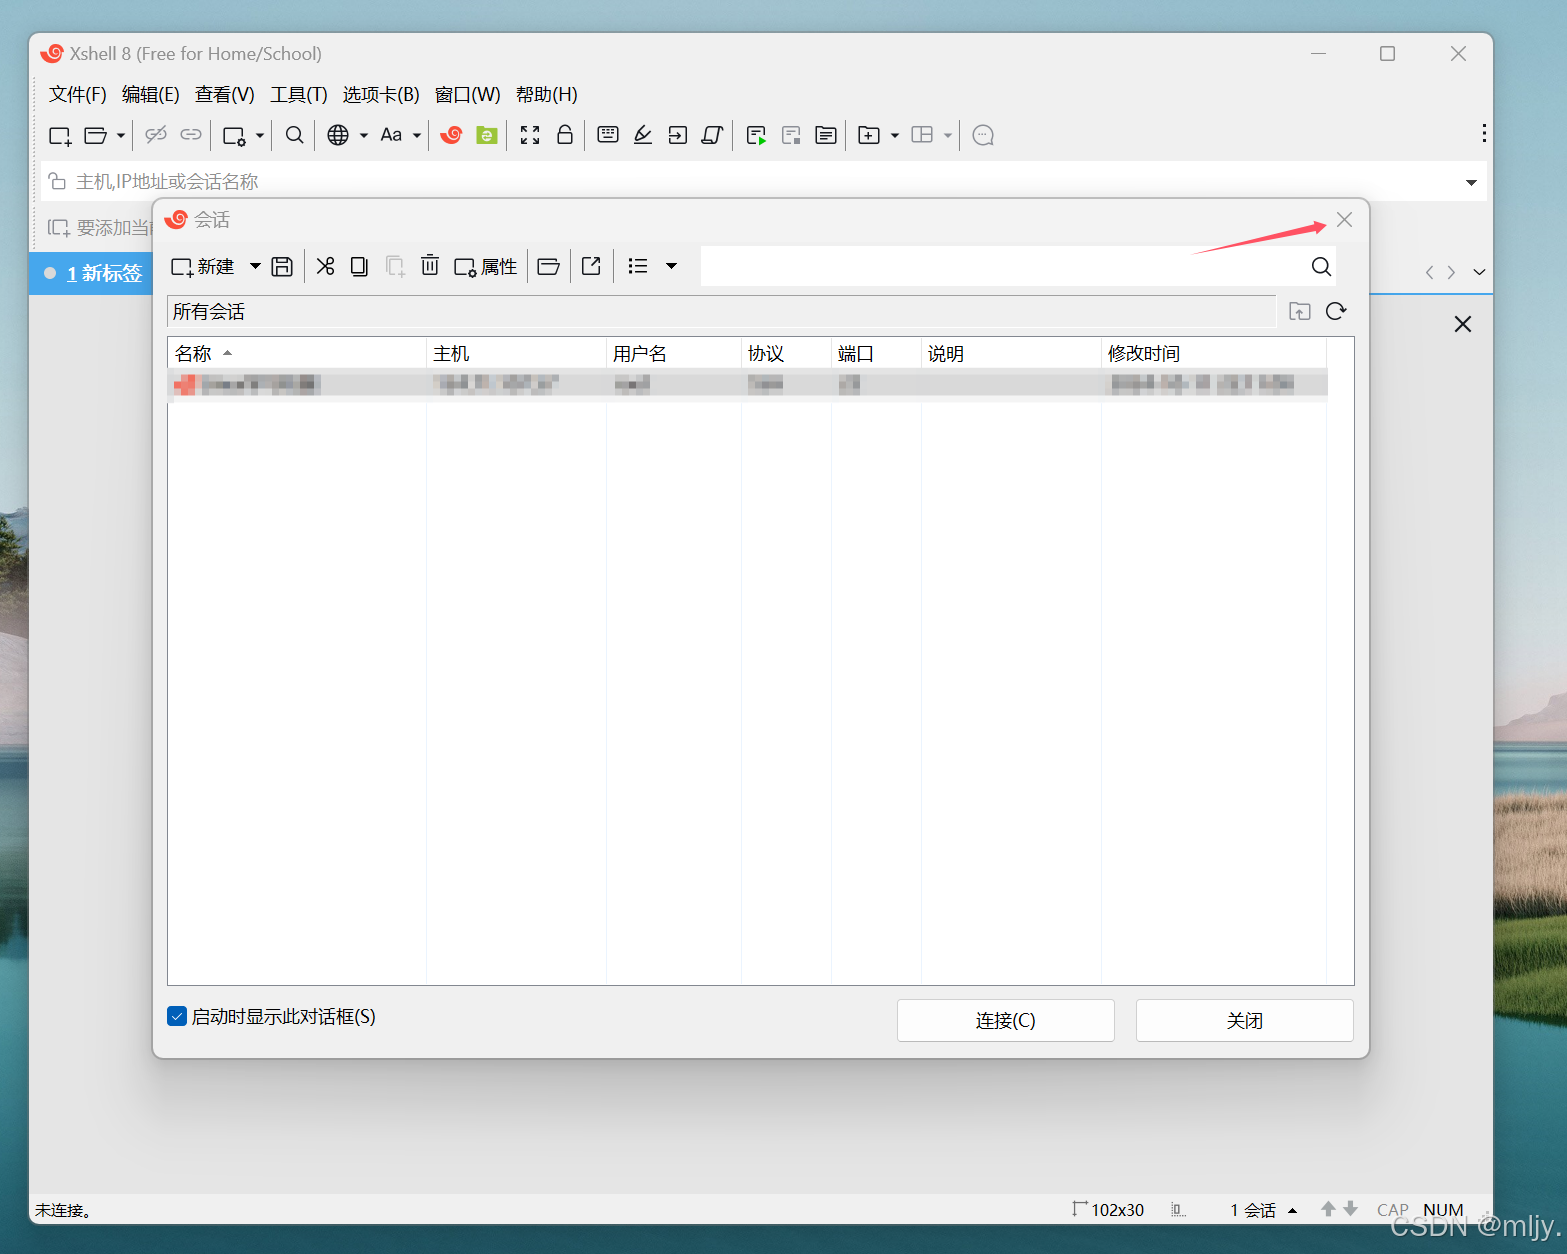Click the tab layout arrangement icon
1567x1254 pixels.
[x=923, y=135]
